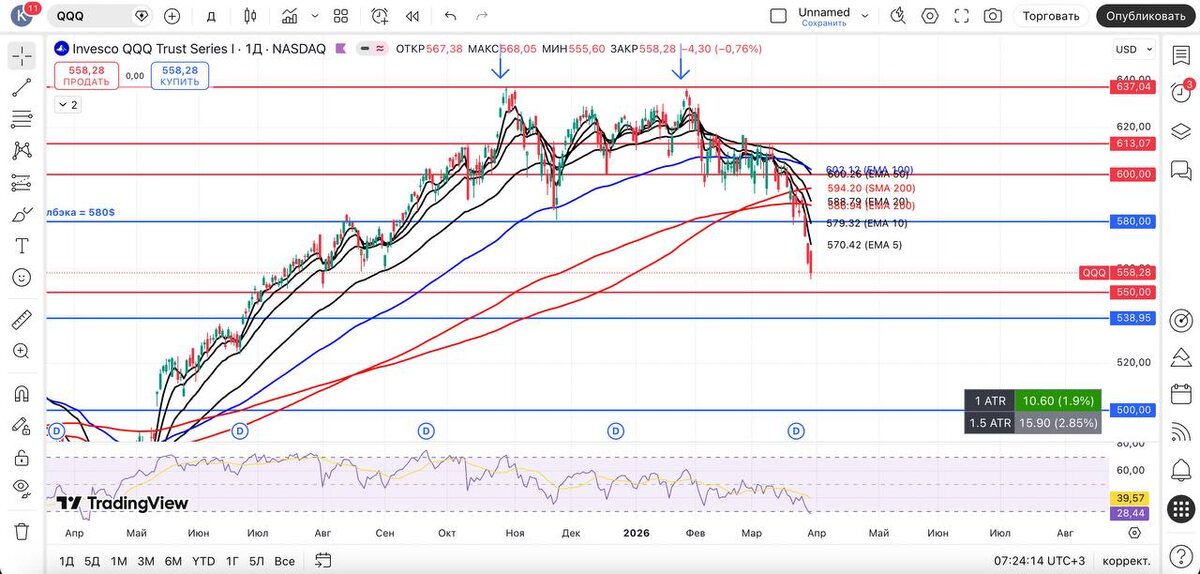The height and width of the screenshot is (574, 1200).
Task: Select the 6М date range tab
Action: click(173, 560)
